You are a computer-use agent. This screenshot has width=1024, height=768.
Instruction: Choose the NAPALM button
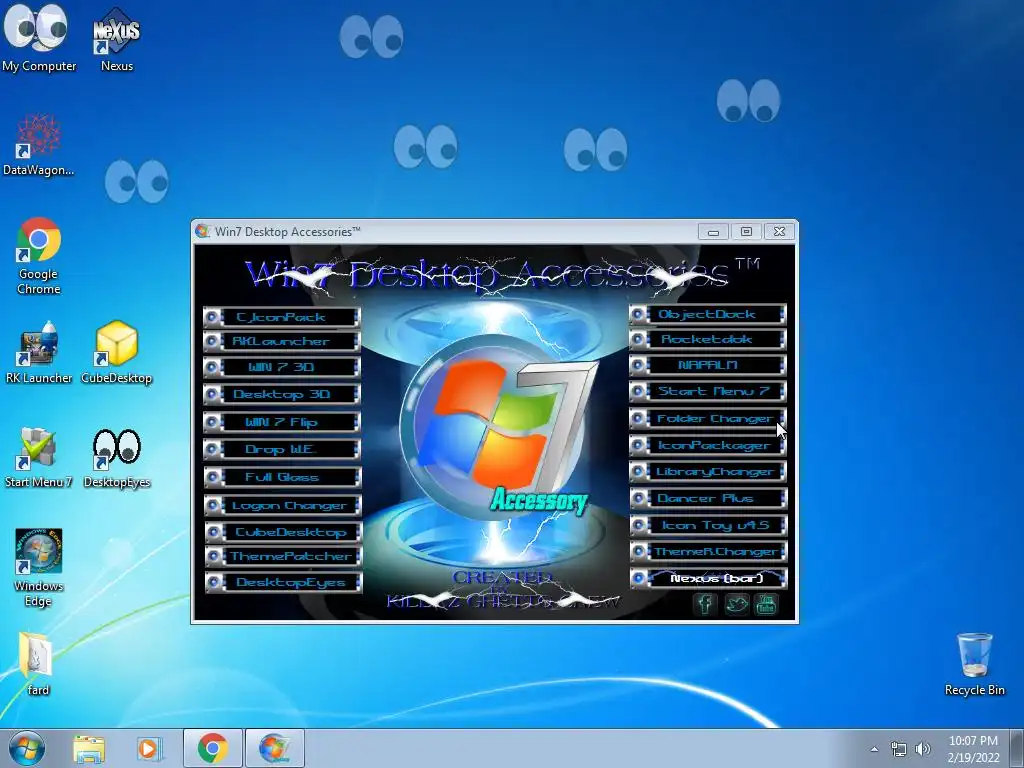708,365
